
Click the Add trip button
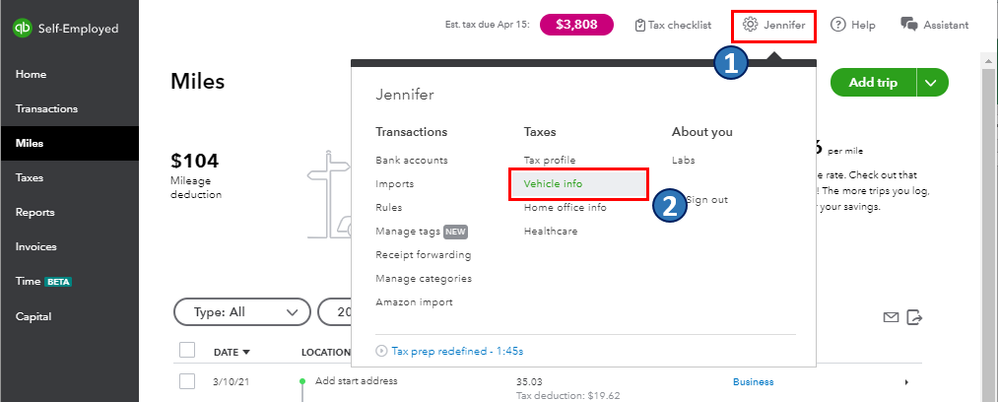[872, 83]
